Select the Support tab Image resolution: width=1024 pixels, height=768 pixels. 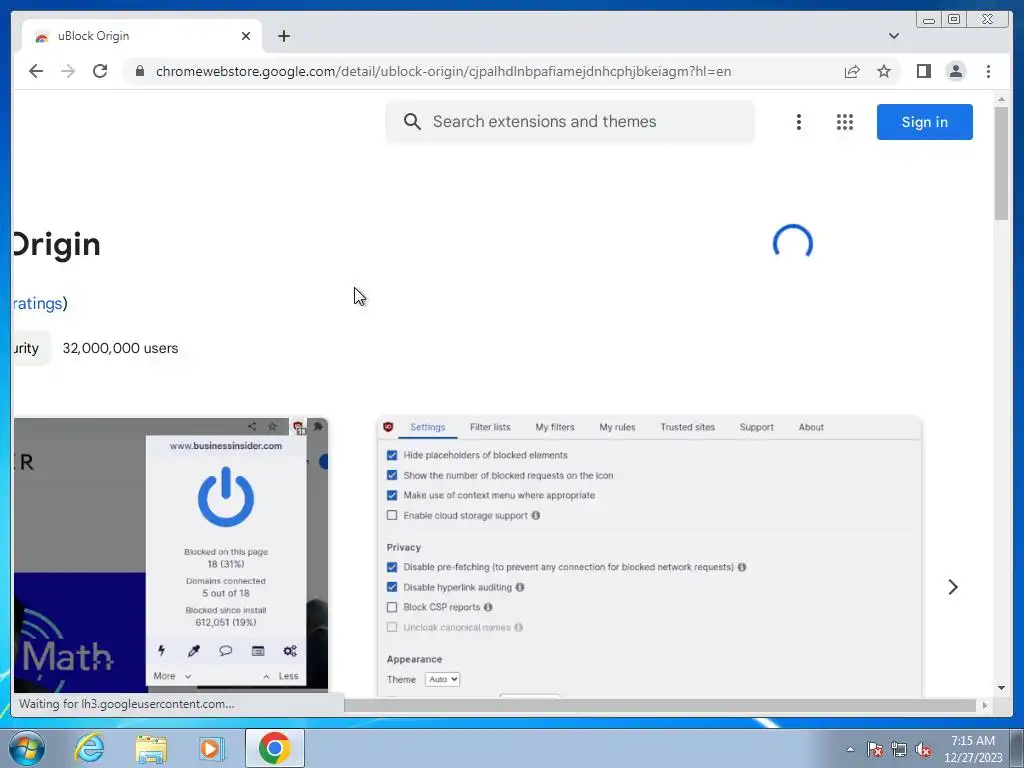click(x=756, y=427)
